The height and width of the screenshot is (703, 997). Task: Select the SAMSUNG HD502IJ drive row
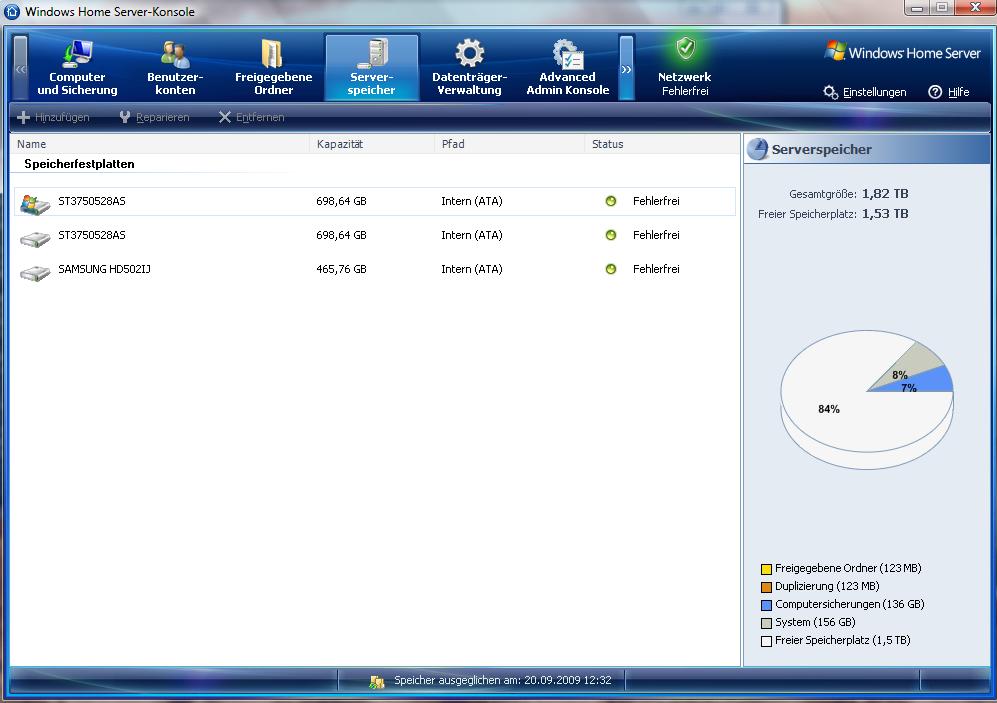coord(104,269)
